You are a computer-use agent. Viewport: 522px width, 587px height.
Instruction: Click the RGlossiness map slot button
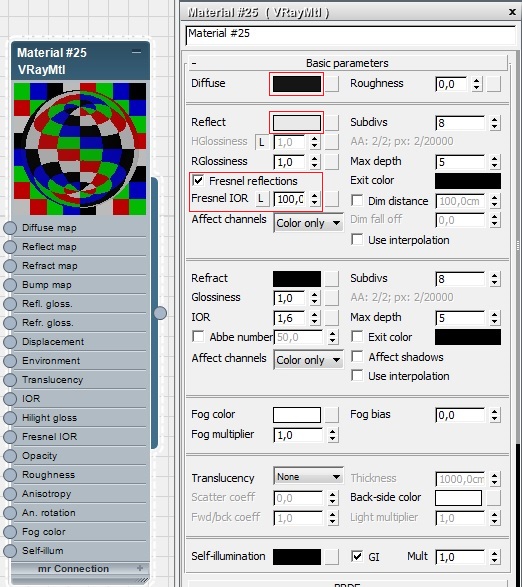(x=332, y=162)
